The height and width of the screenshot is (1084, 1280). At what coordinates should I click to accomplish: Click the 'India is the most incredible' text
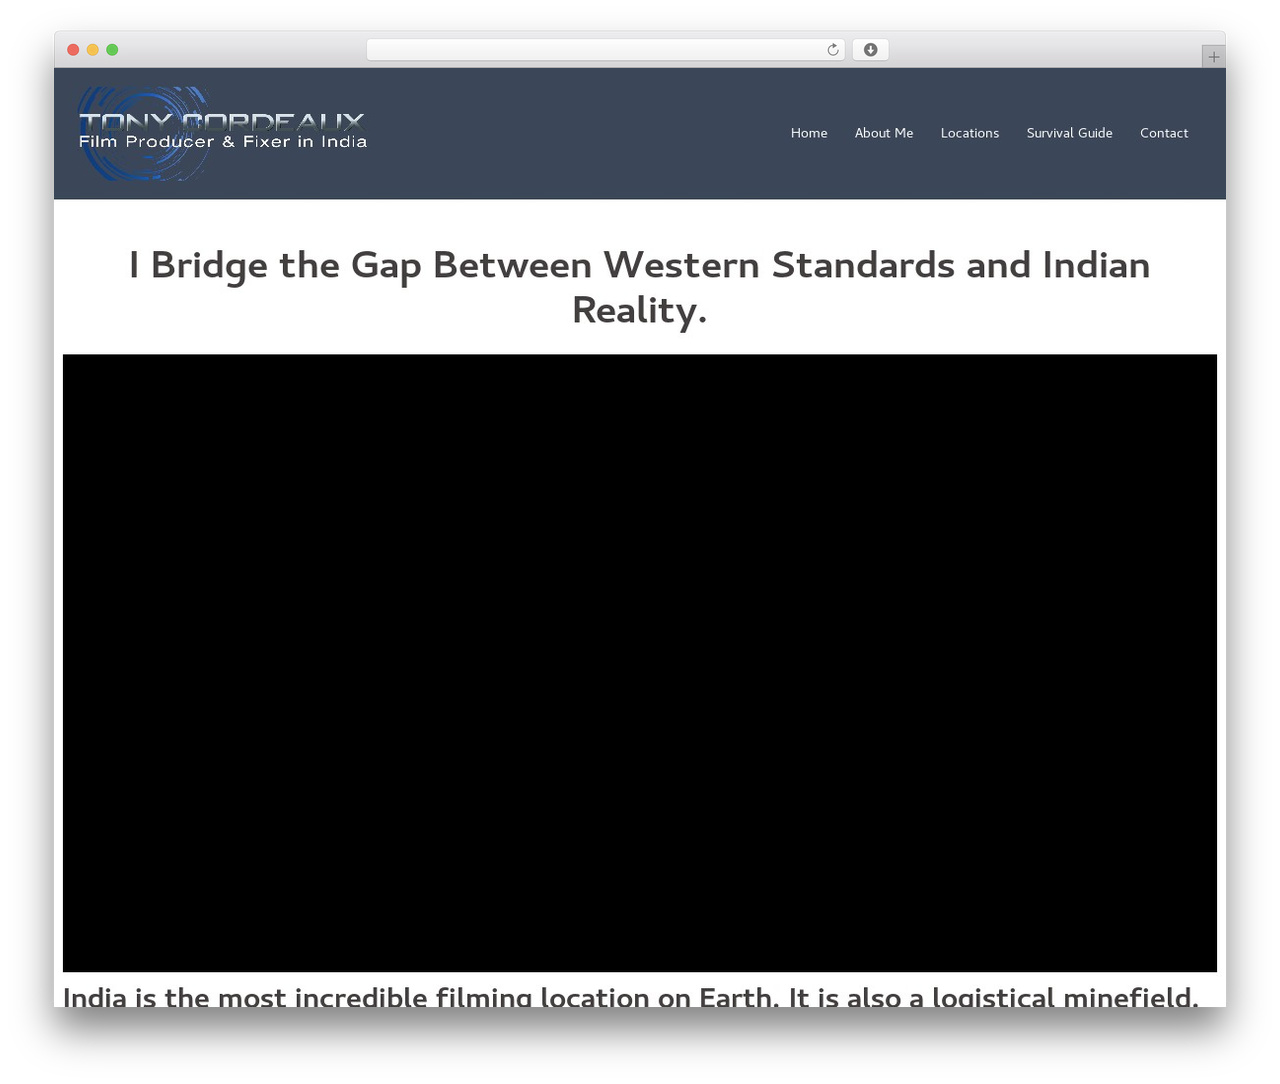(630, 996)
